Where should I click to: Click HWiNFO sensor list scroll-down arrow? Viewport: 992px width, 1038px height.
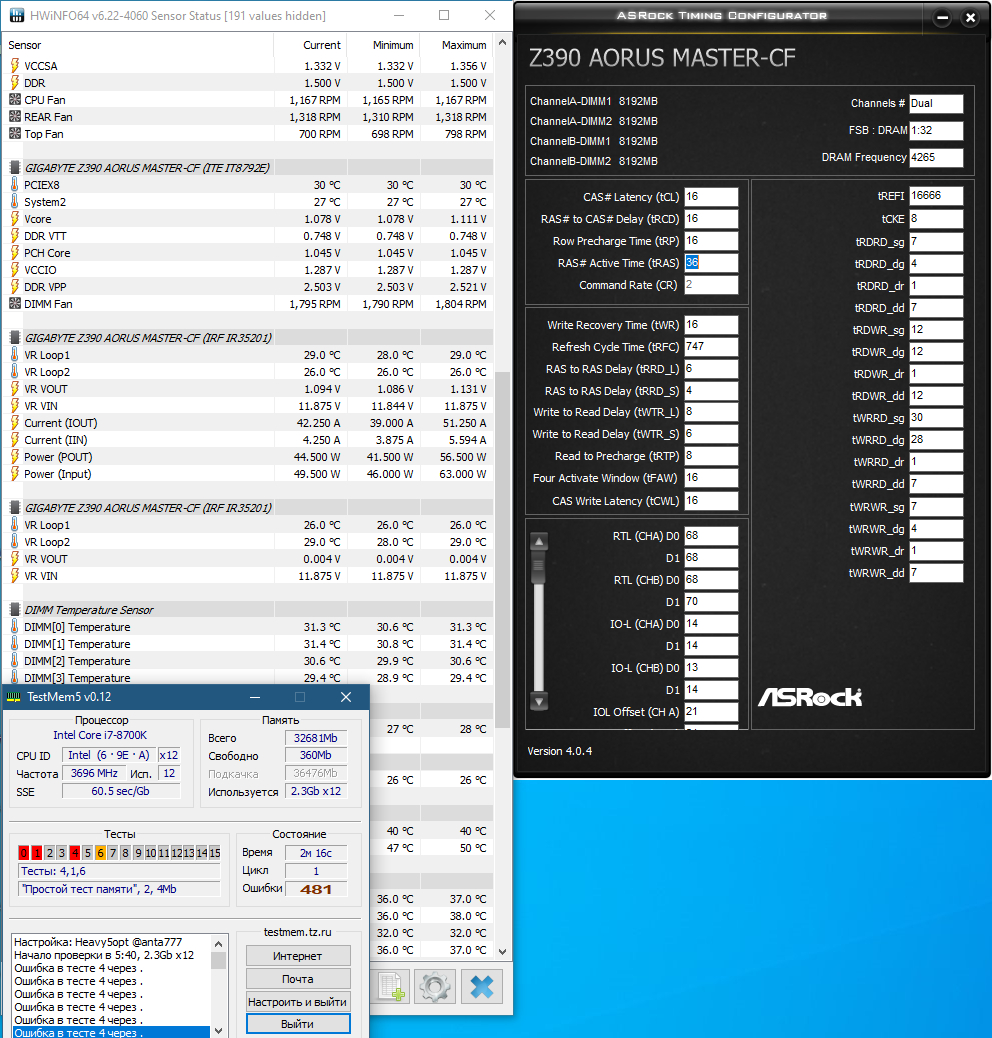(x=502, y=951)
